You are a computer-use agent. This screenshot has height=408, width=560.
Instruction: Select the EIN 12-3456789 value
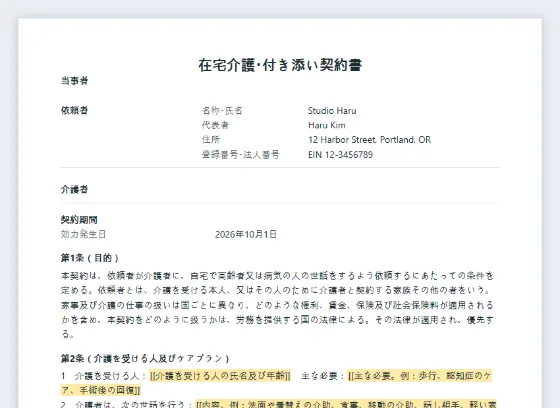click(x=340, y=155)
